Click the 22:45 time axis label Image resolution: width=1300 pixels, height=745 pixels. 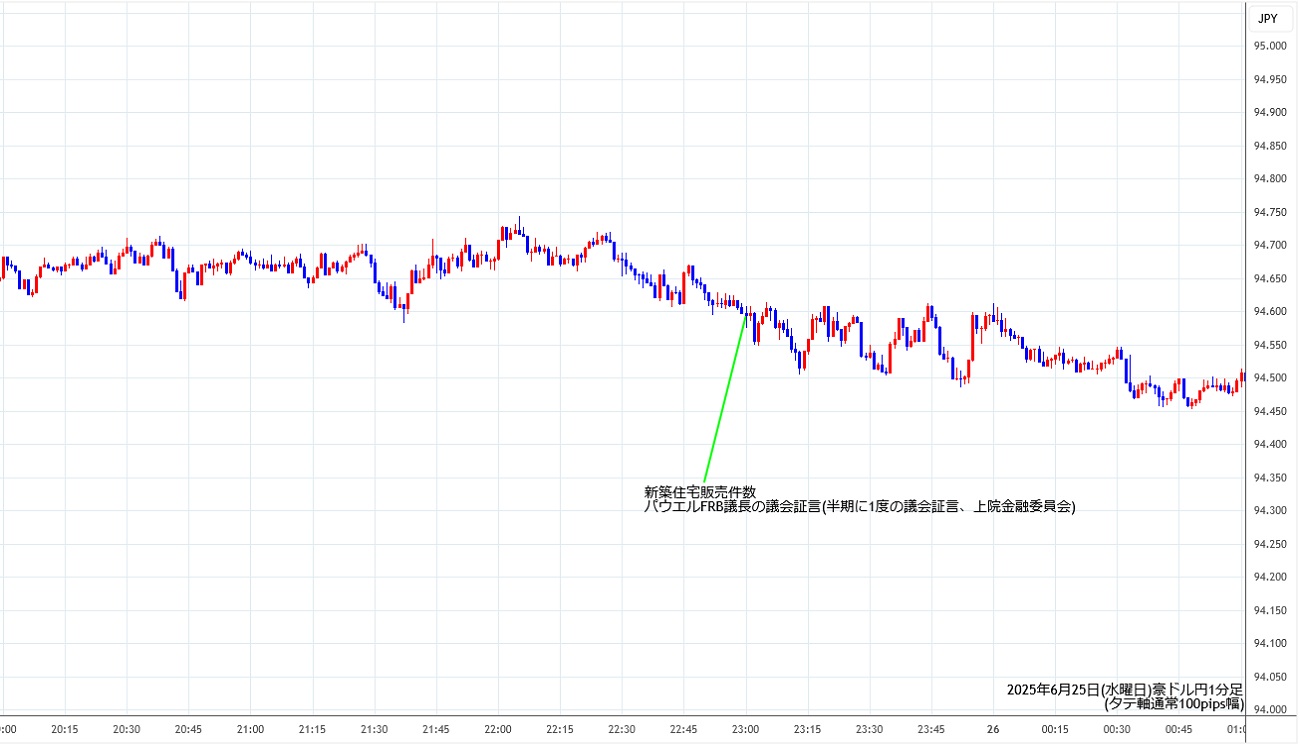[x=684, y=729]
